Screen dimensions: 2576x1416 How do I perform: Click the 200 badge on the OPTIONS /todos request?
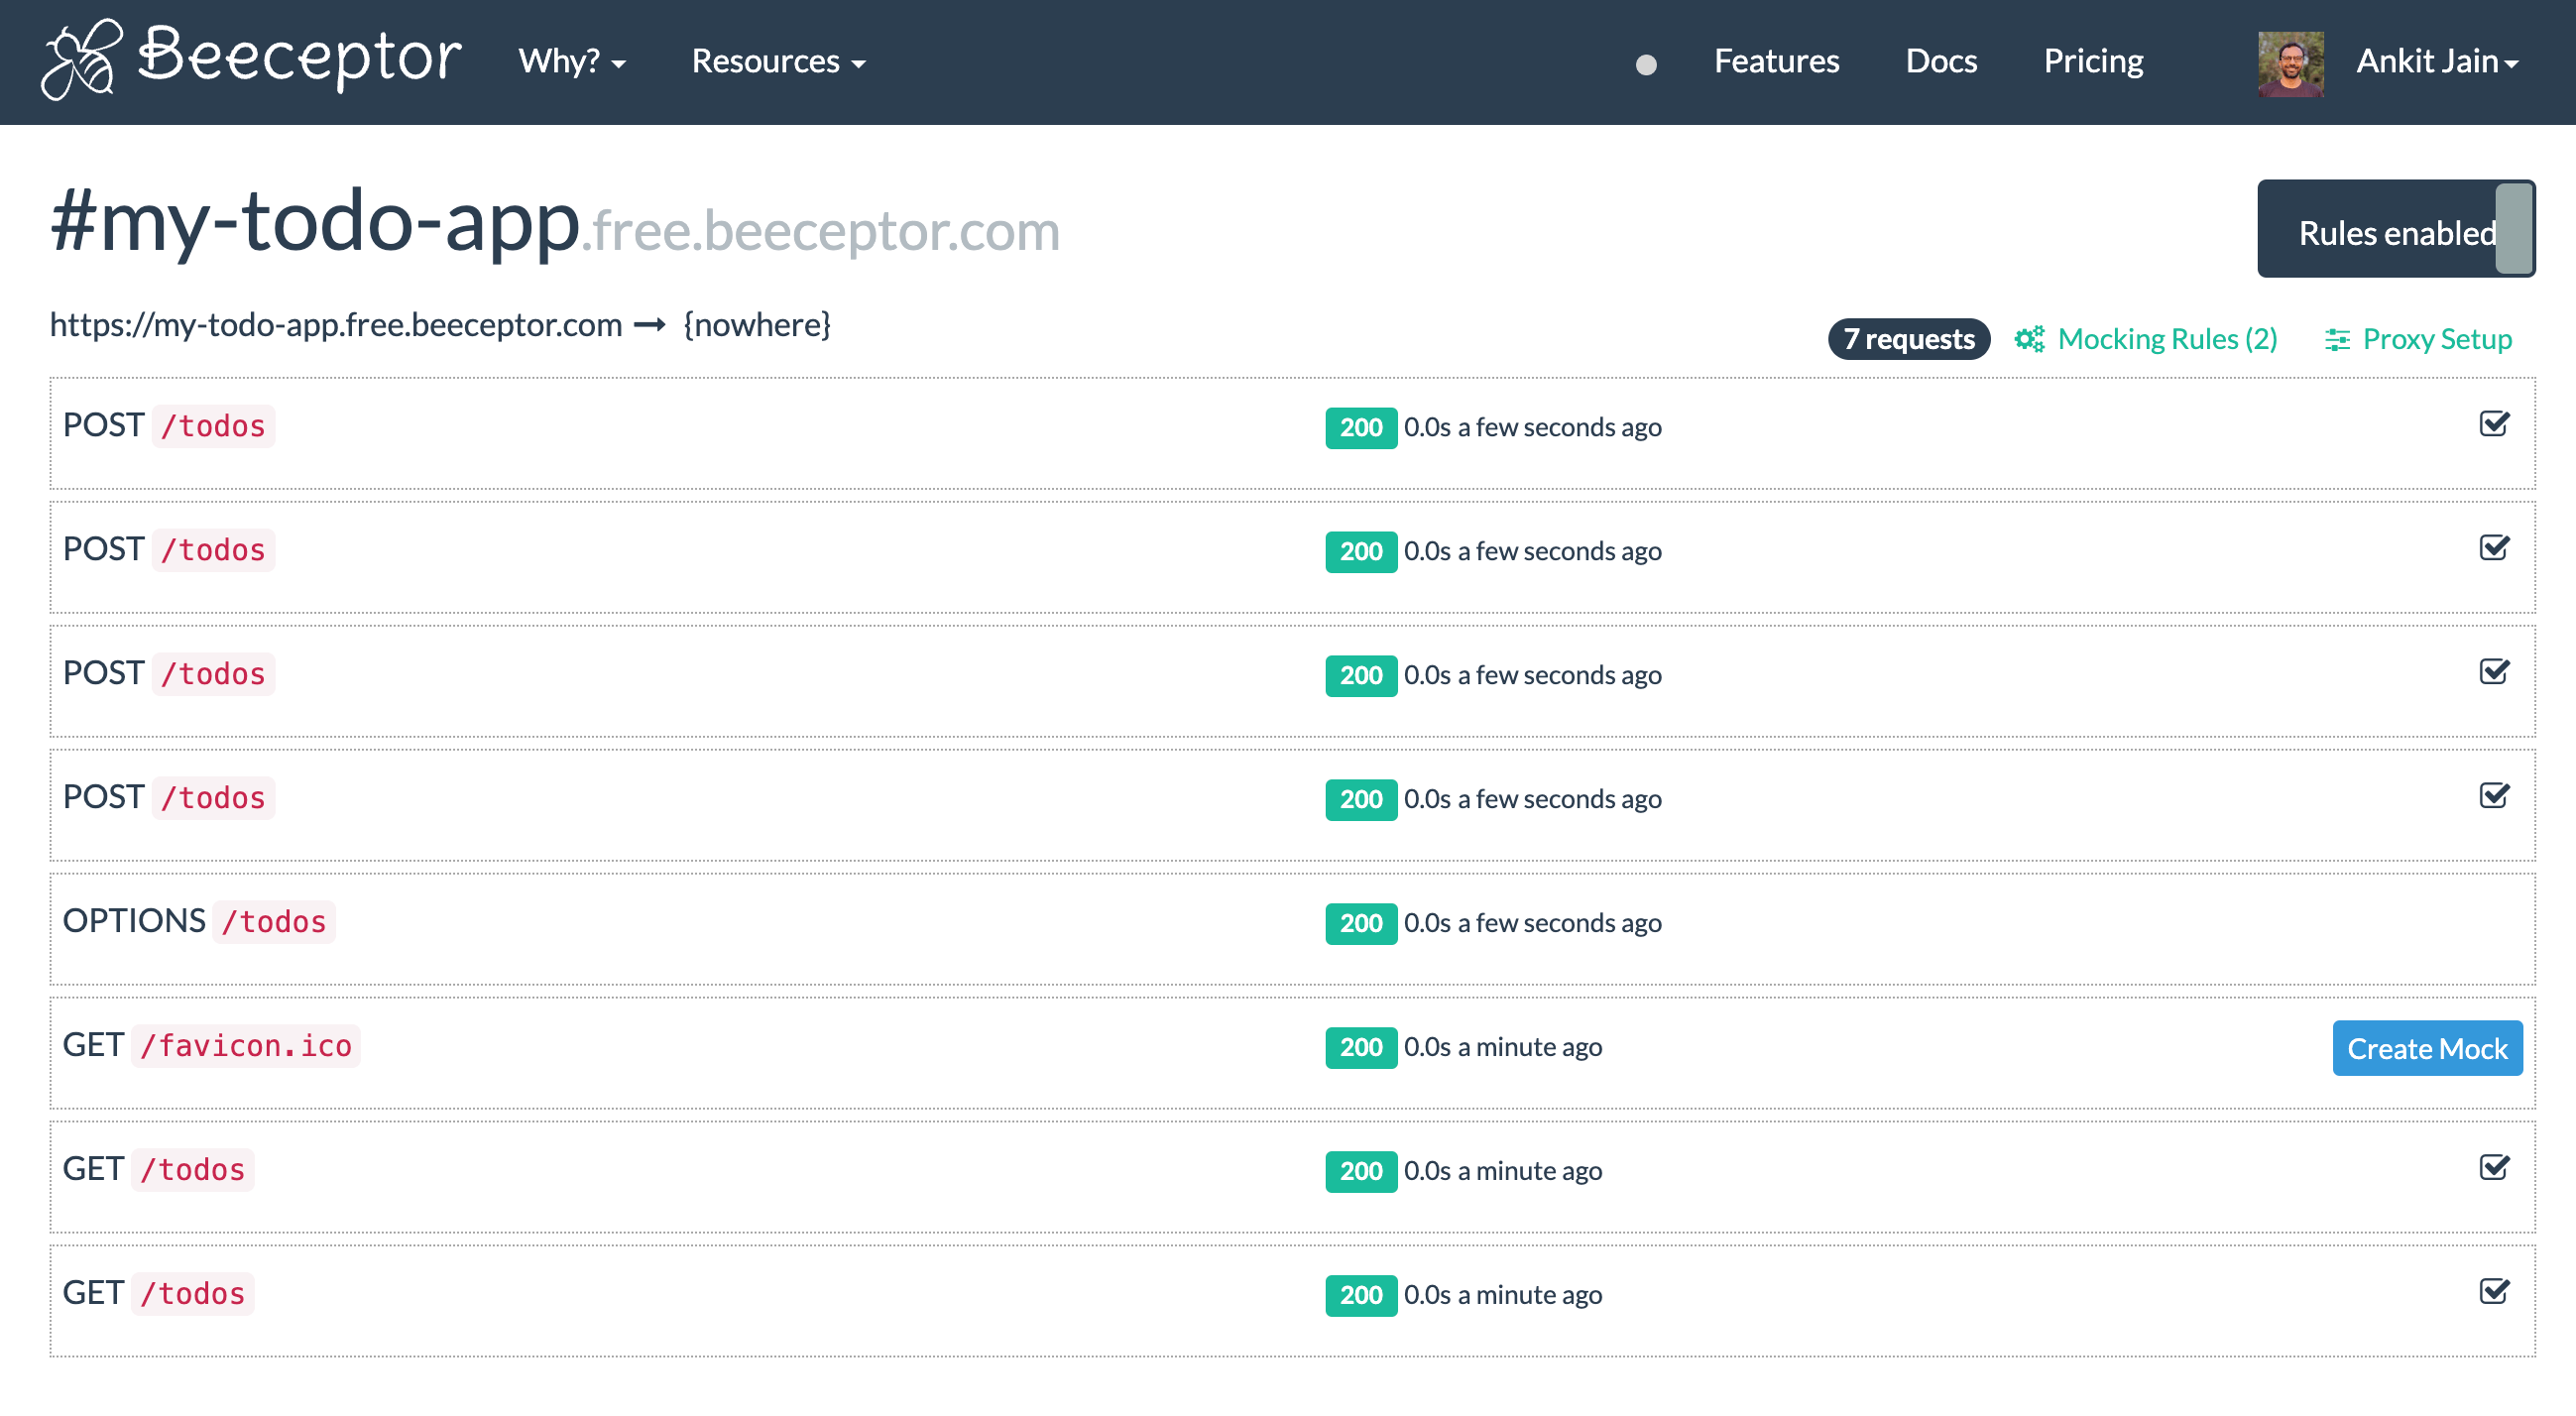pyautogui.click(x=1360, y=923)
